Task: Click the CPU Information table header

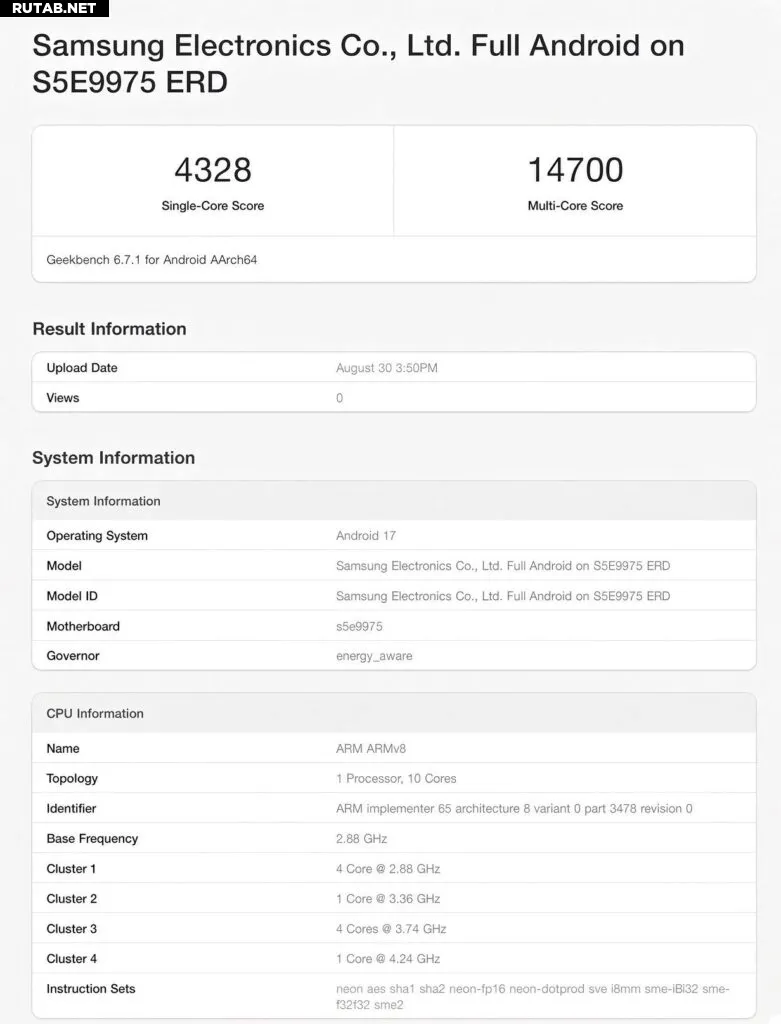Action: tap(394, 713)
